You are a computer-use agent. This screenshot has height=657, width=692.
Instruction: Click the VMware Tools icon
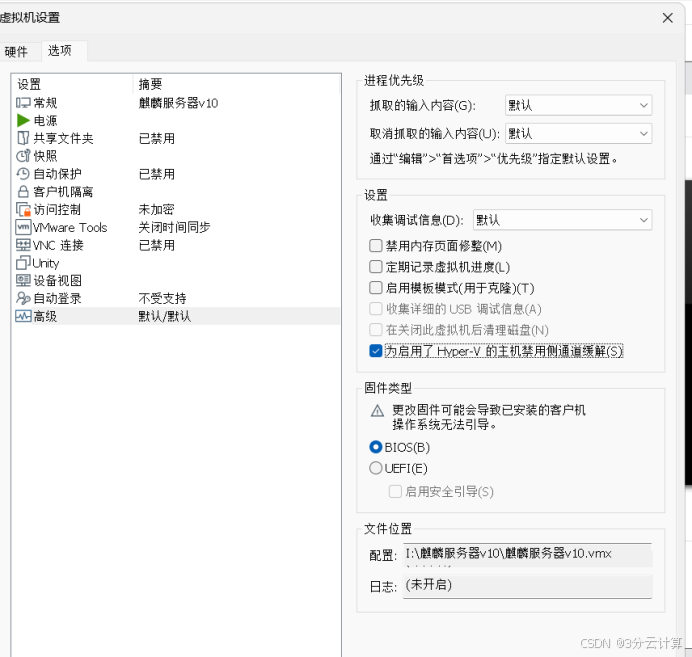(23, 227)
